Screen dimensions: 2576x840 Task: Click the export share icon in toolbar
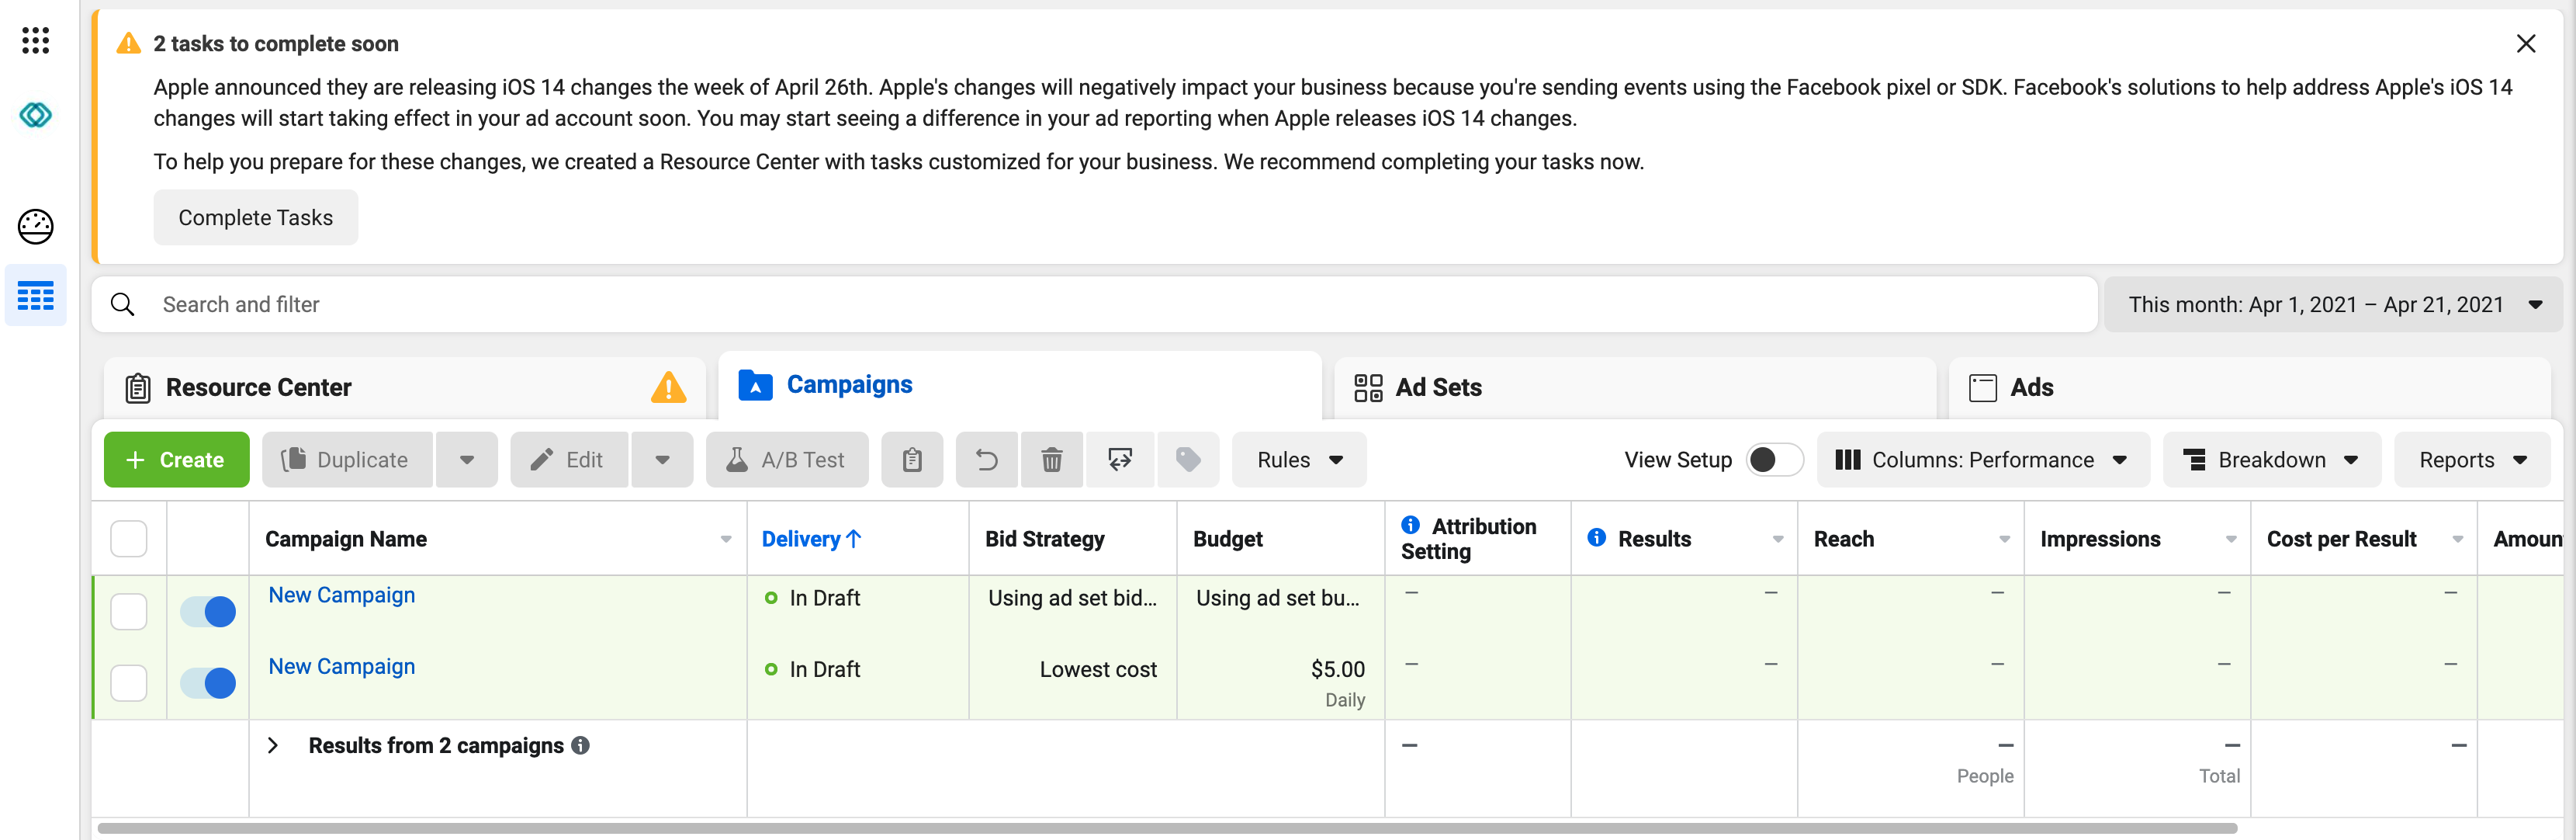[1120, 460]
